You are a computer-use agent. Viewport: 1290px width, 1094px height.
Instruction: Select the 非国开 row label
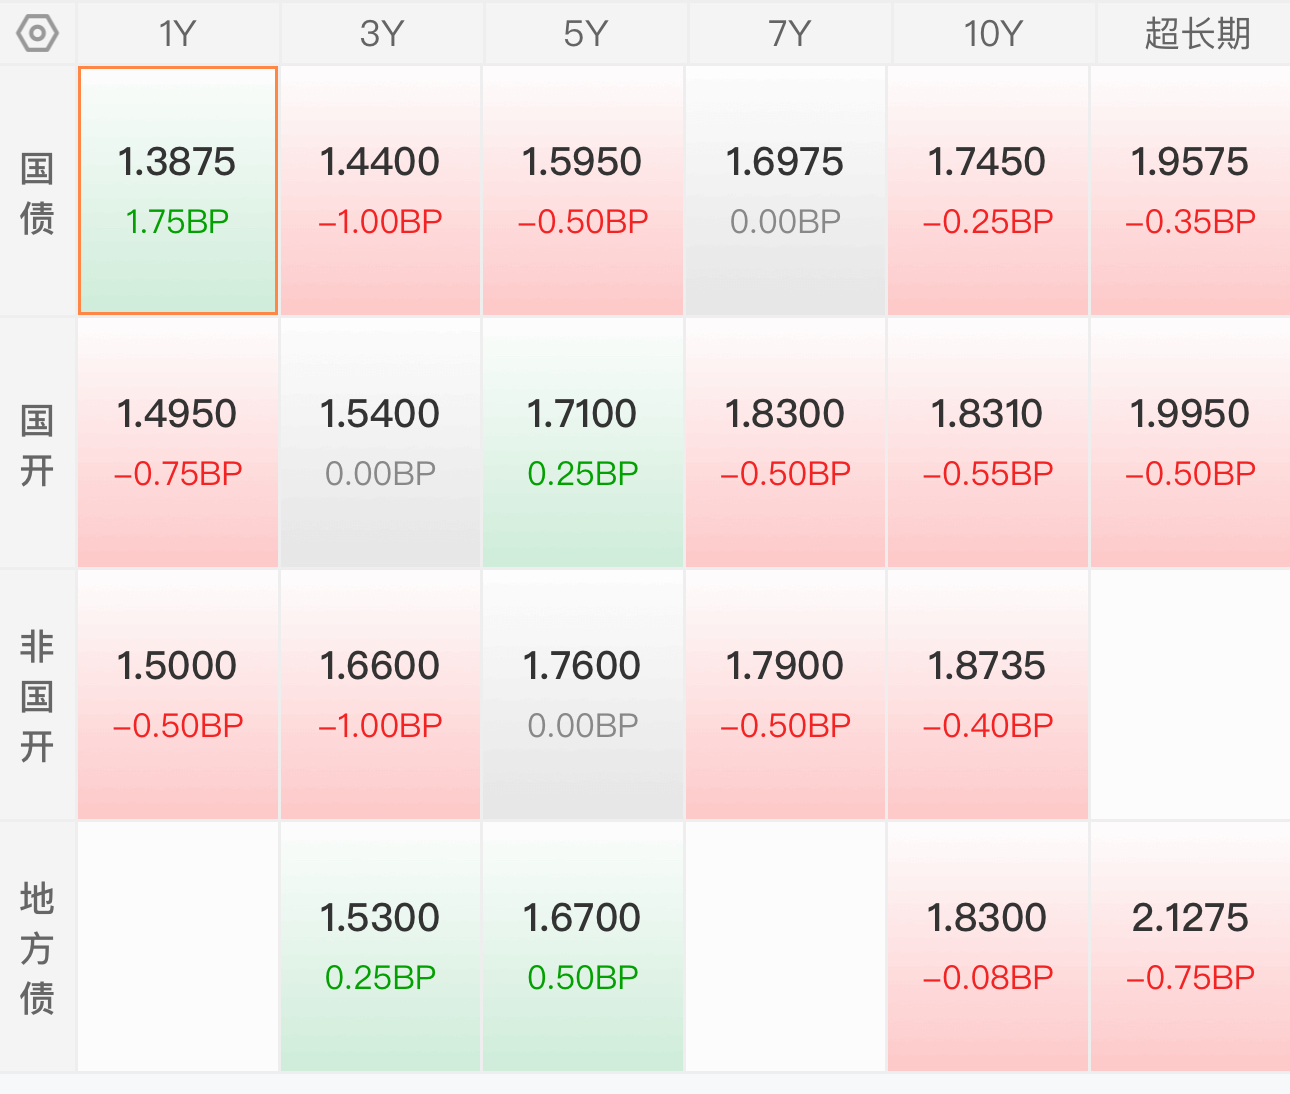(x=37, y=696)
